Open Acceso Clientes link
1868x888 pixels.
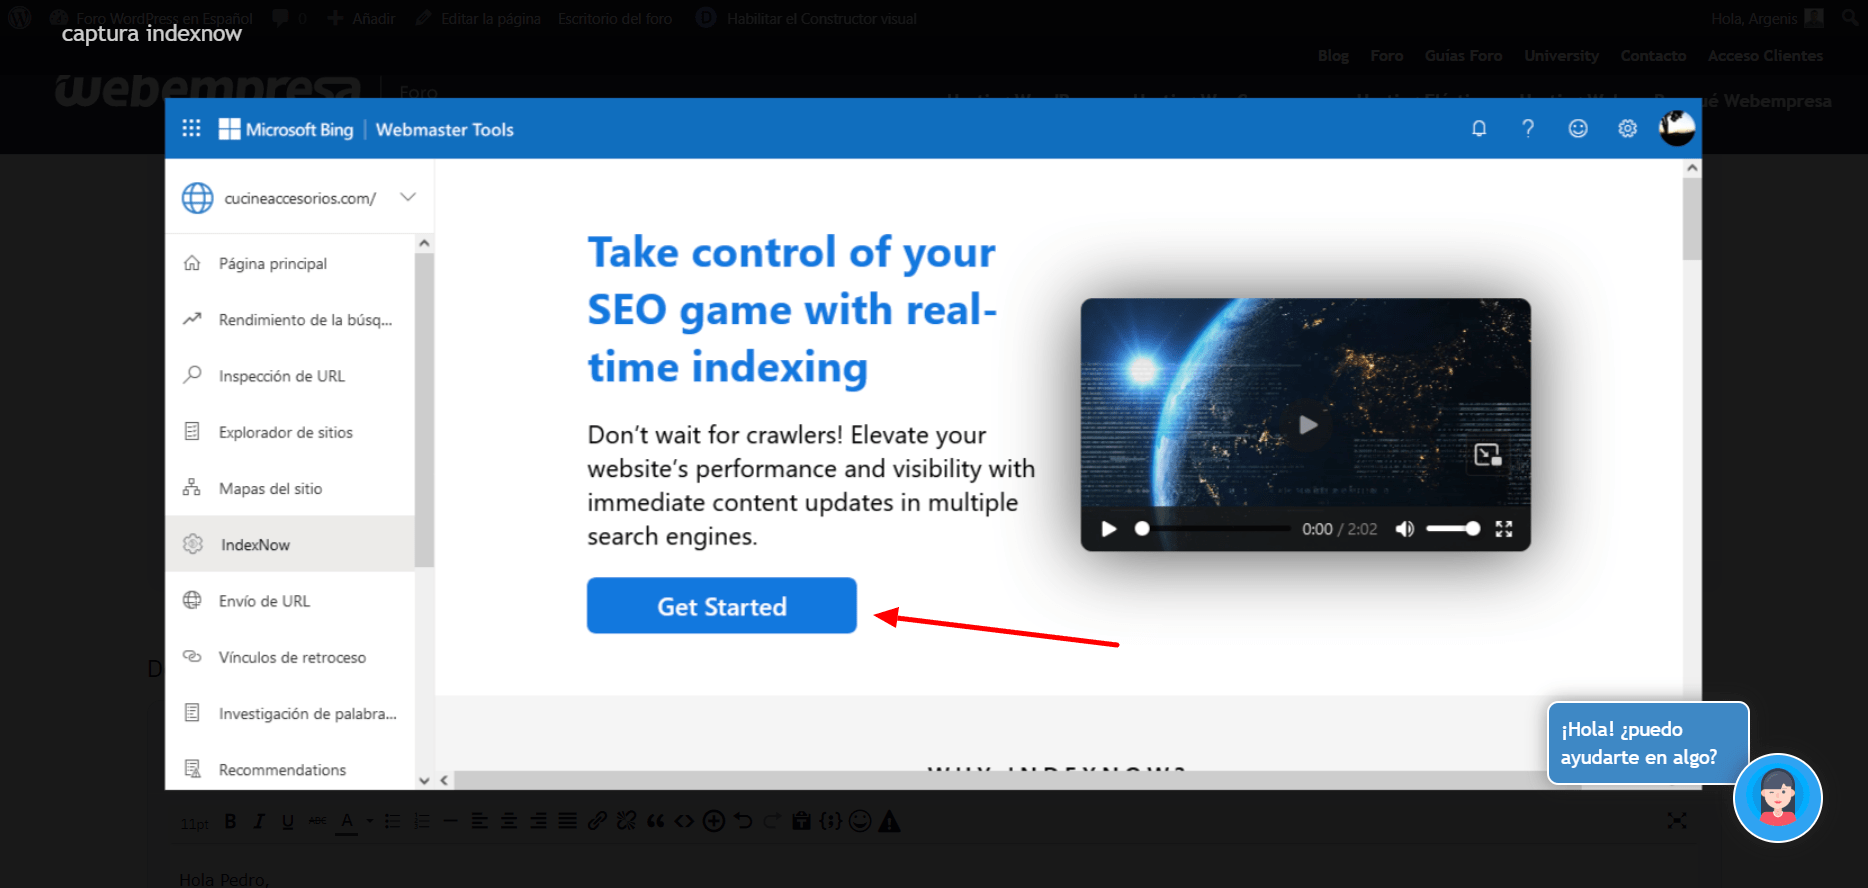1765,56
